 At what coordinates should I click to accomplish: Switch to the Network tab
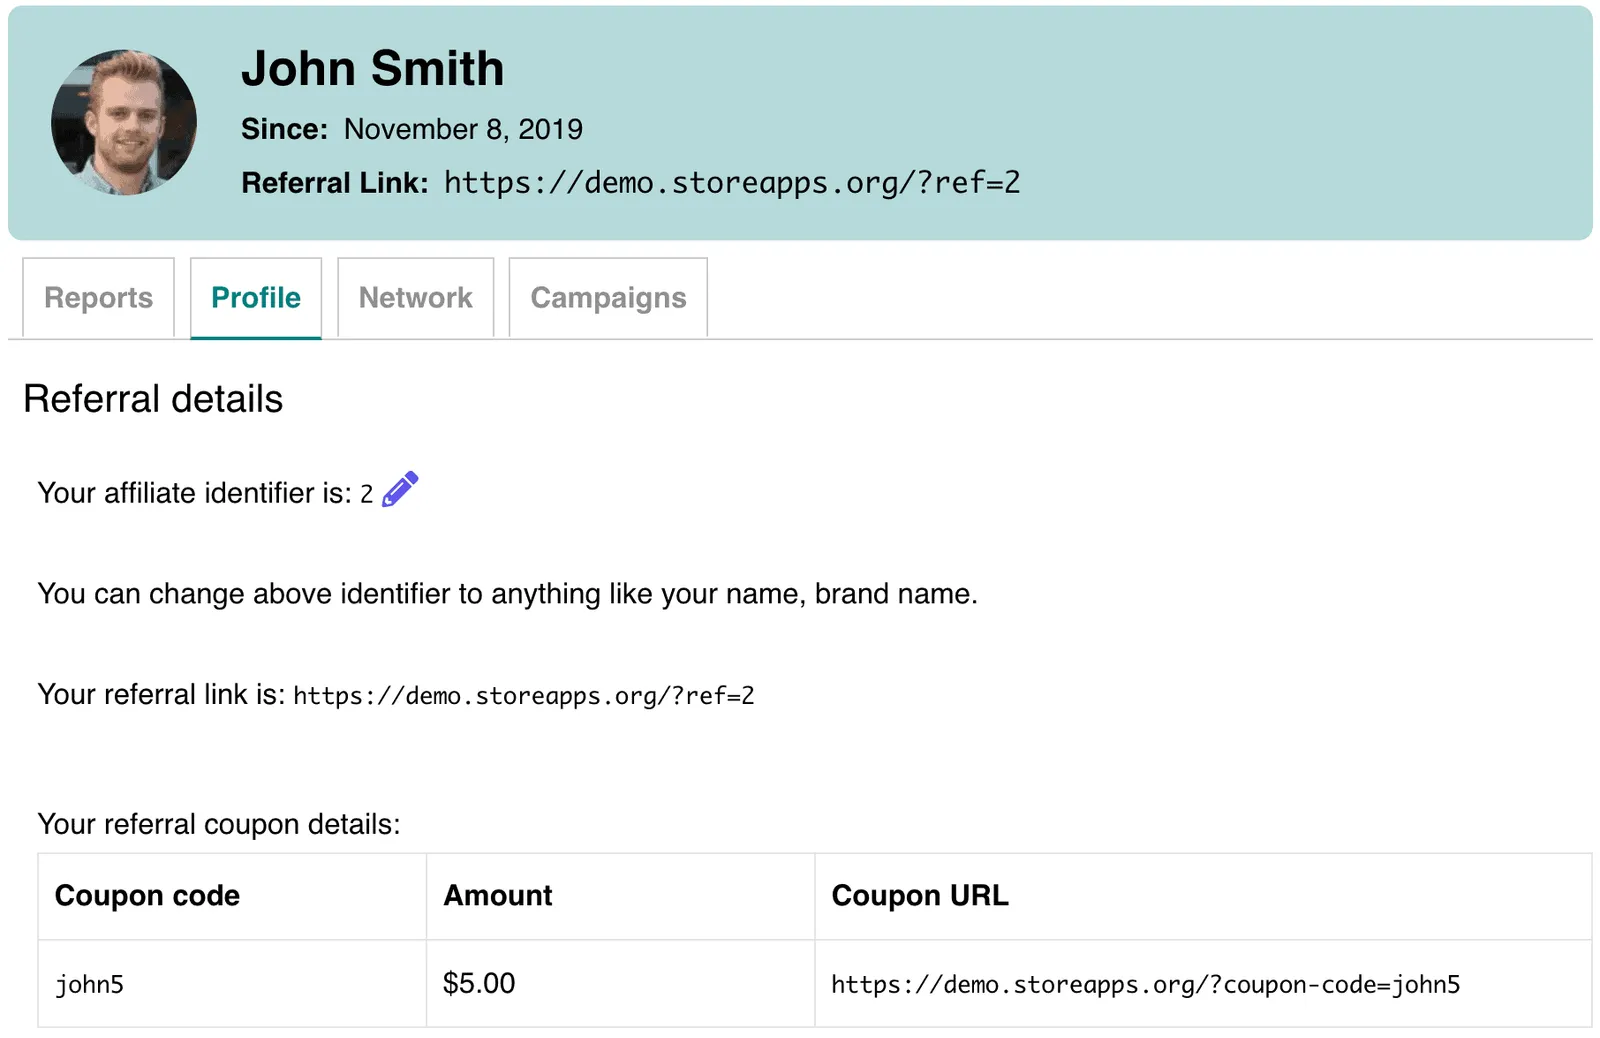415,298
